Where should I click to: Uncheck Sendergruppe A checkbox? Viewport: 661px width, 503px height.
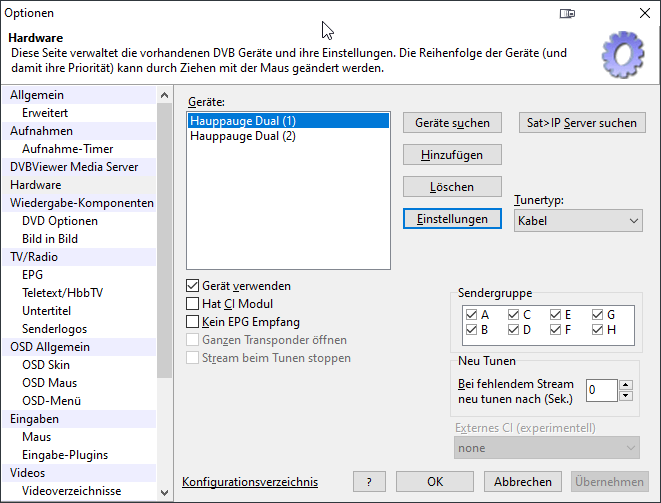(x=471, y=314)
